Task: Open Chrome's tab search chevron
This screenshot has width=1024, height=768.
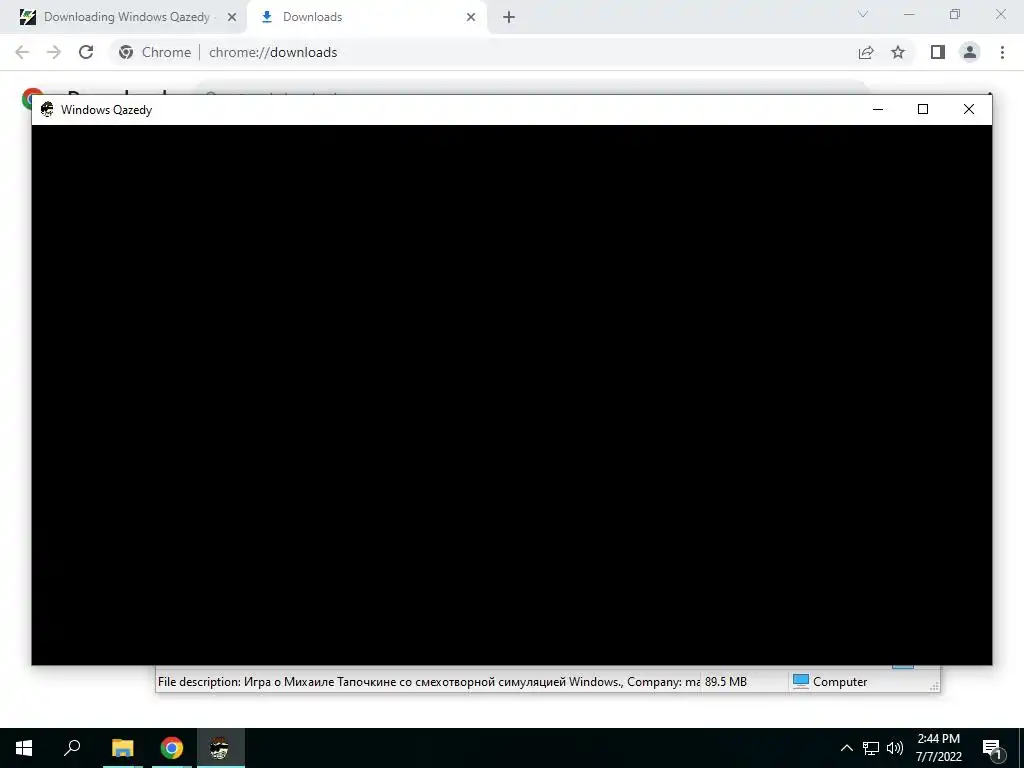Action: 863,14
